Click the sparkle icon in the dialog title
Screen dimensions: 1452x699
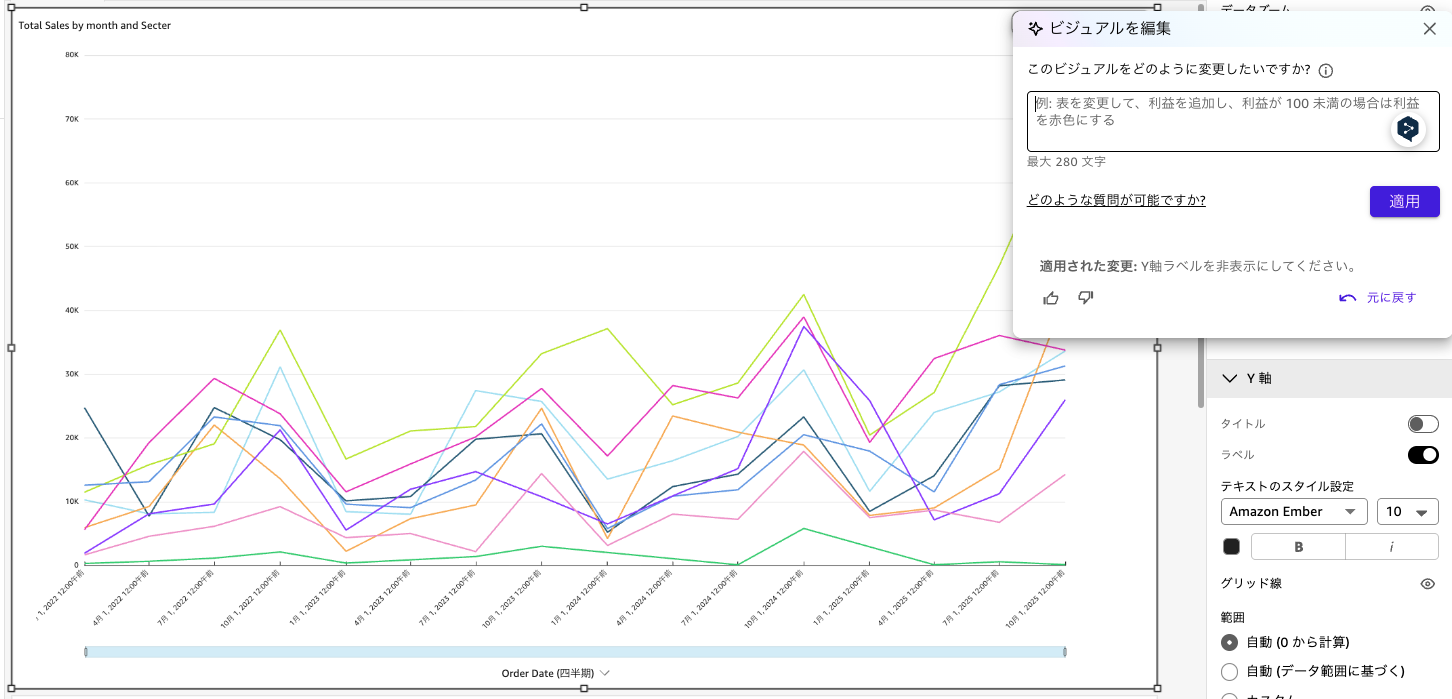coord(1035,29)
